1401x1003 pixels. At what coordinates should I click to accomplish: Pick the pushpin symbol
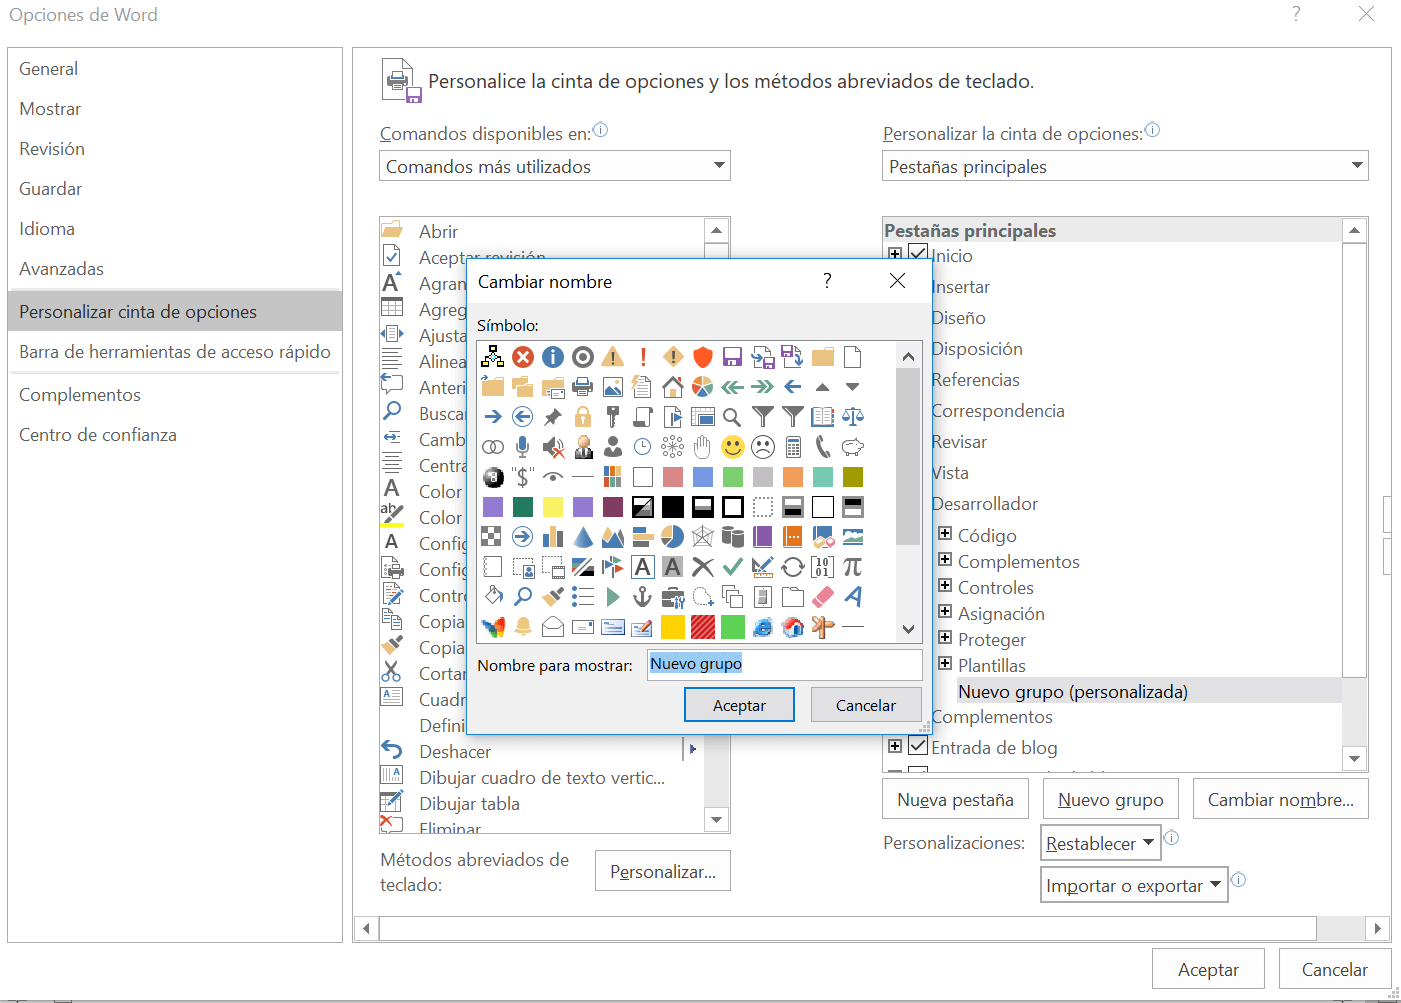(x=553, y=417)
